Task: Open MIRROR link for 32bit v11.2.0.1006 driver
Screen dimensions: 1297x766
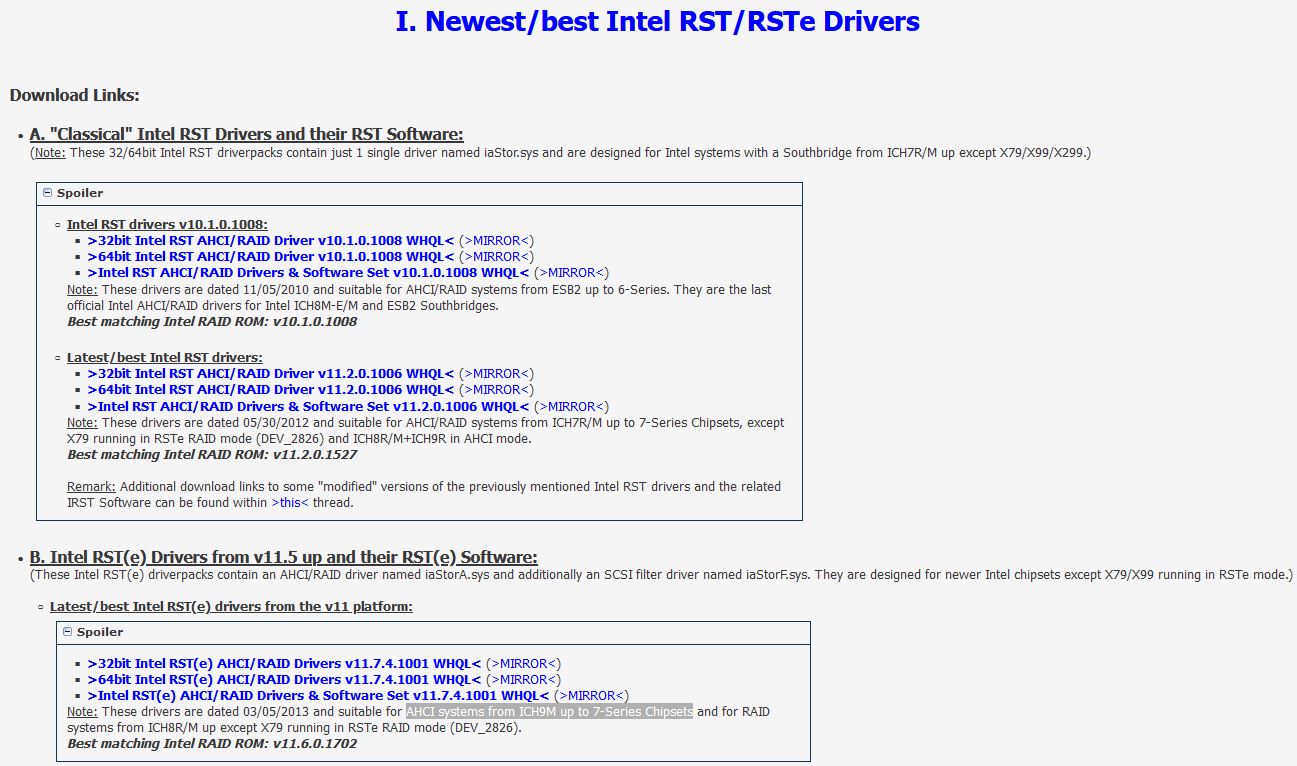Action: coord(497,374)
